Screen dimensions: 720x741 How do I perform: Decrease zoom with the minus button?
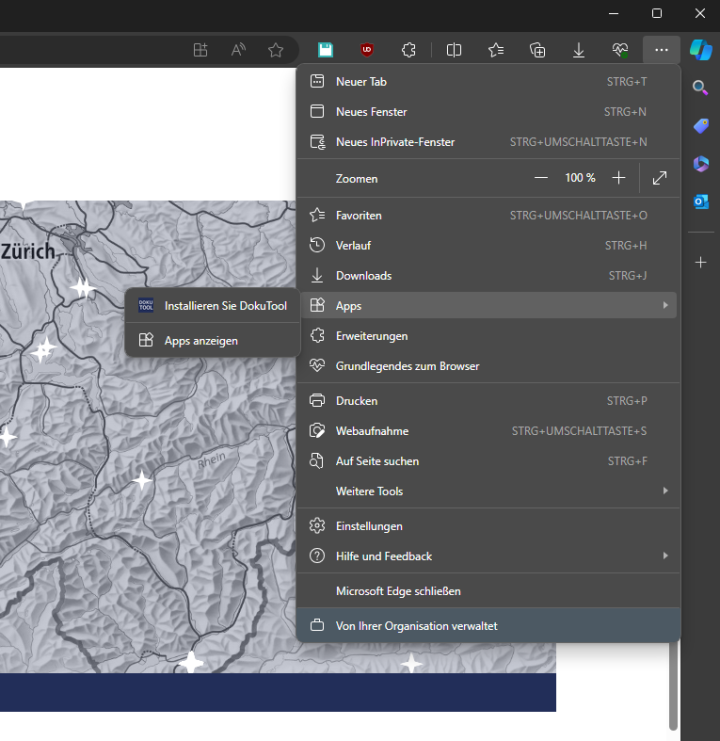(x=541, y=178)
